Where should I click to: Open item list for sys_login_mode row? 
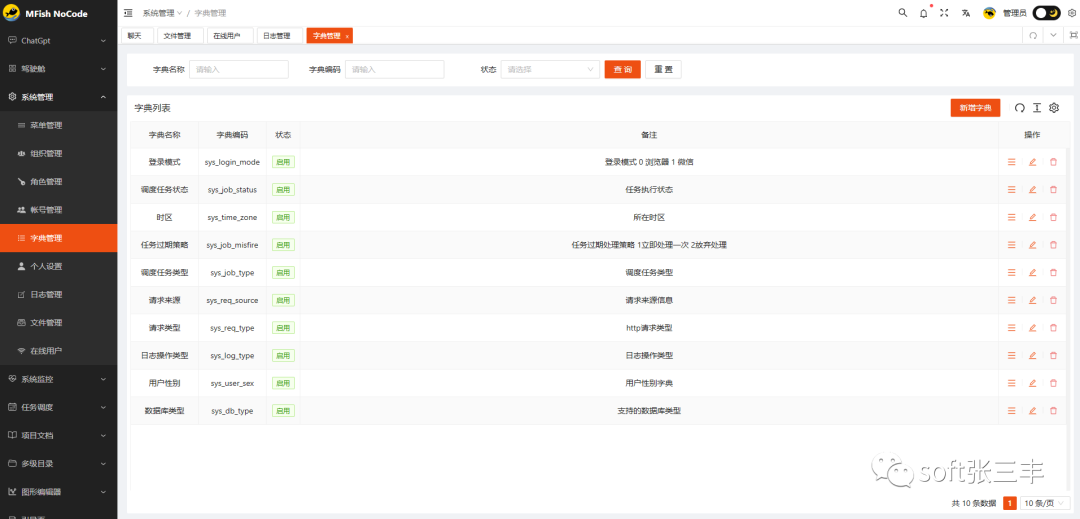coord(1012,162)
